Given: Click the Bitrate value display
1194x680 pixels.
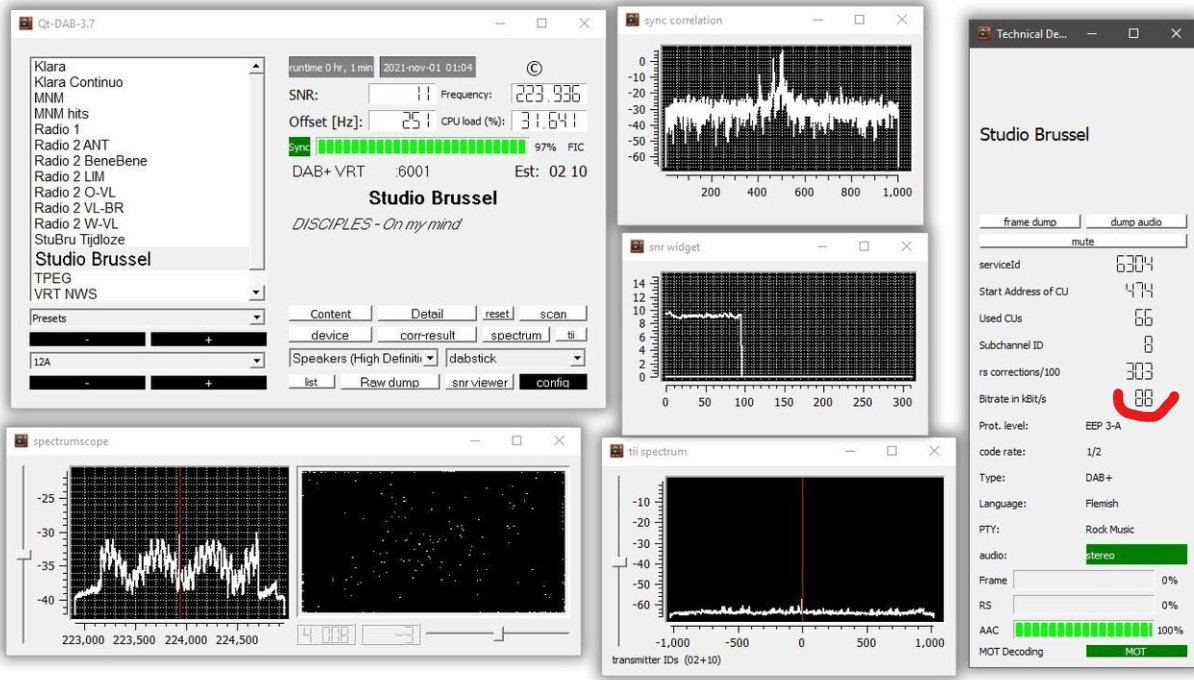Looking at the screenshot, I should pyautogui.click(x=1143, y=398).
